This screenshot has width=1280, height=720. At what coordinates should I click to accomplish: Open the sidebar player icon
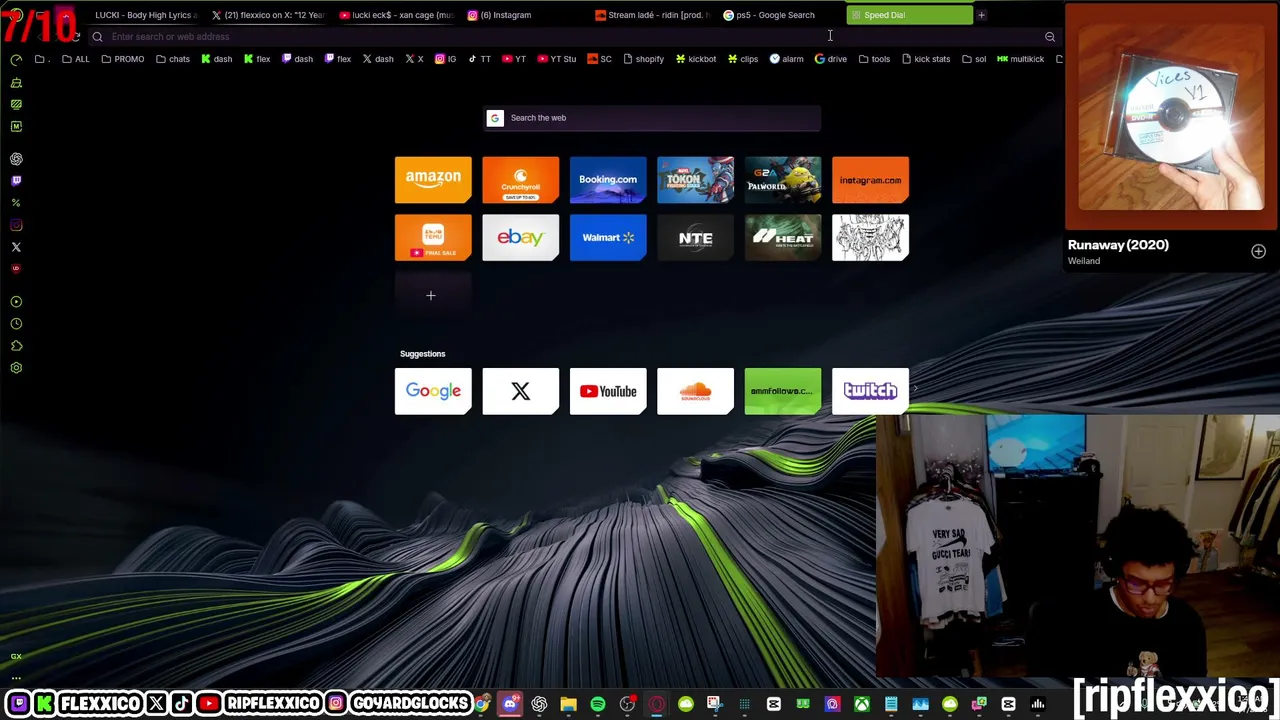pos(16,302)
